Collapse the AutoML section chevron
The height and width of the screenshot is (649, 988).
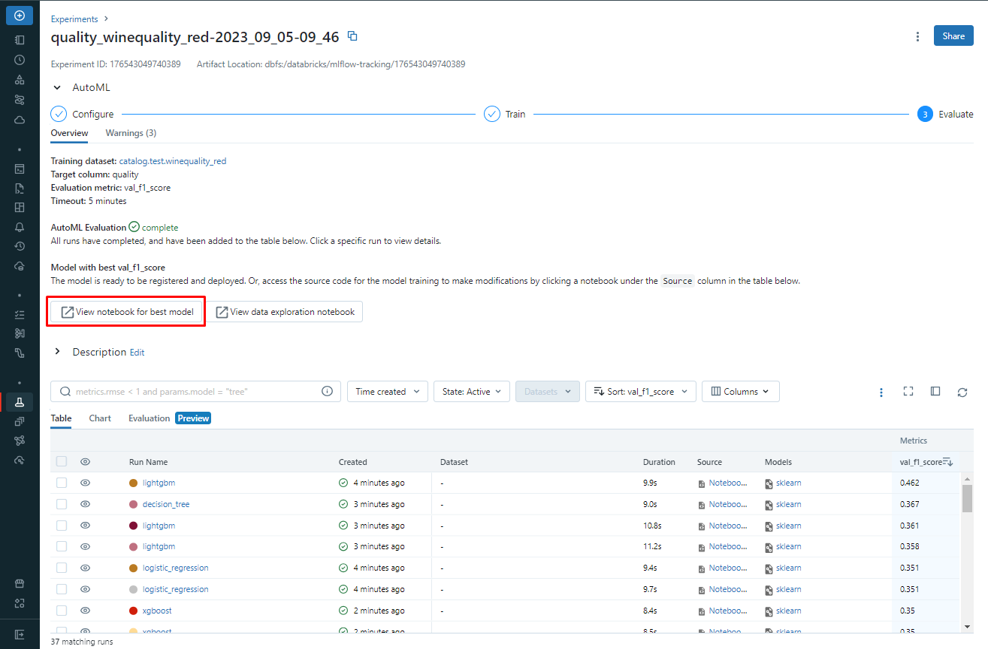pos(57,88)
